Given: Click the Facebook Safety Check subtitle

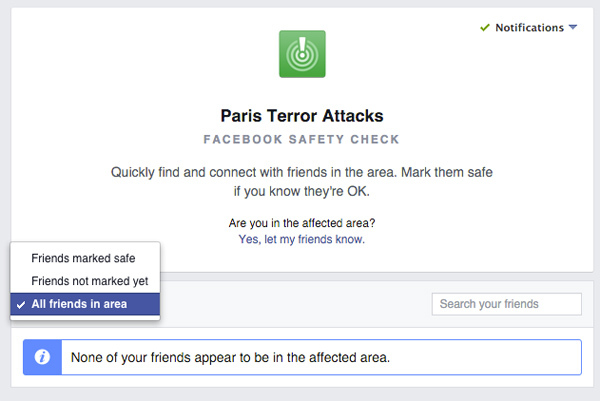Looking at the screenshot, I should pyautogui.click(x=301, y=140).
